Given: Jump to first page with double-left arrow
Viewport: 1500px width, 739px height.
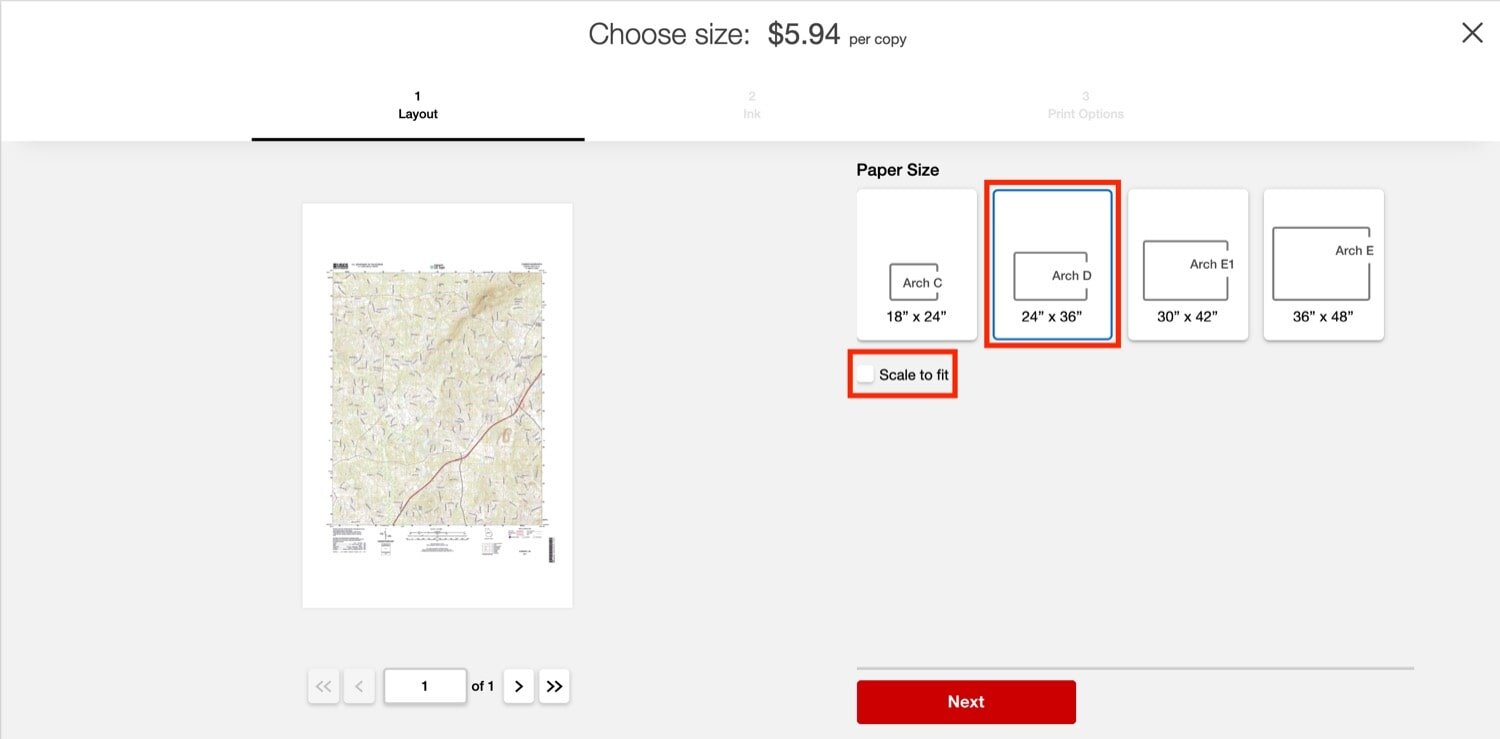Looking at the screenshot, I should (323, 686).
